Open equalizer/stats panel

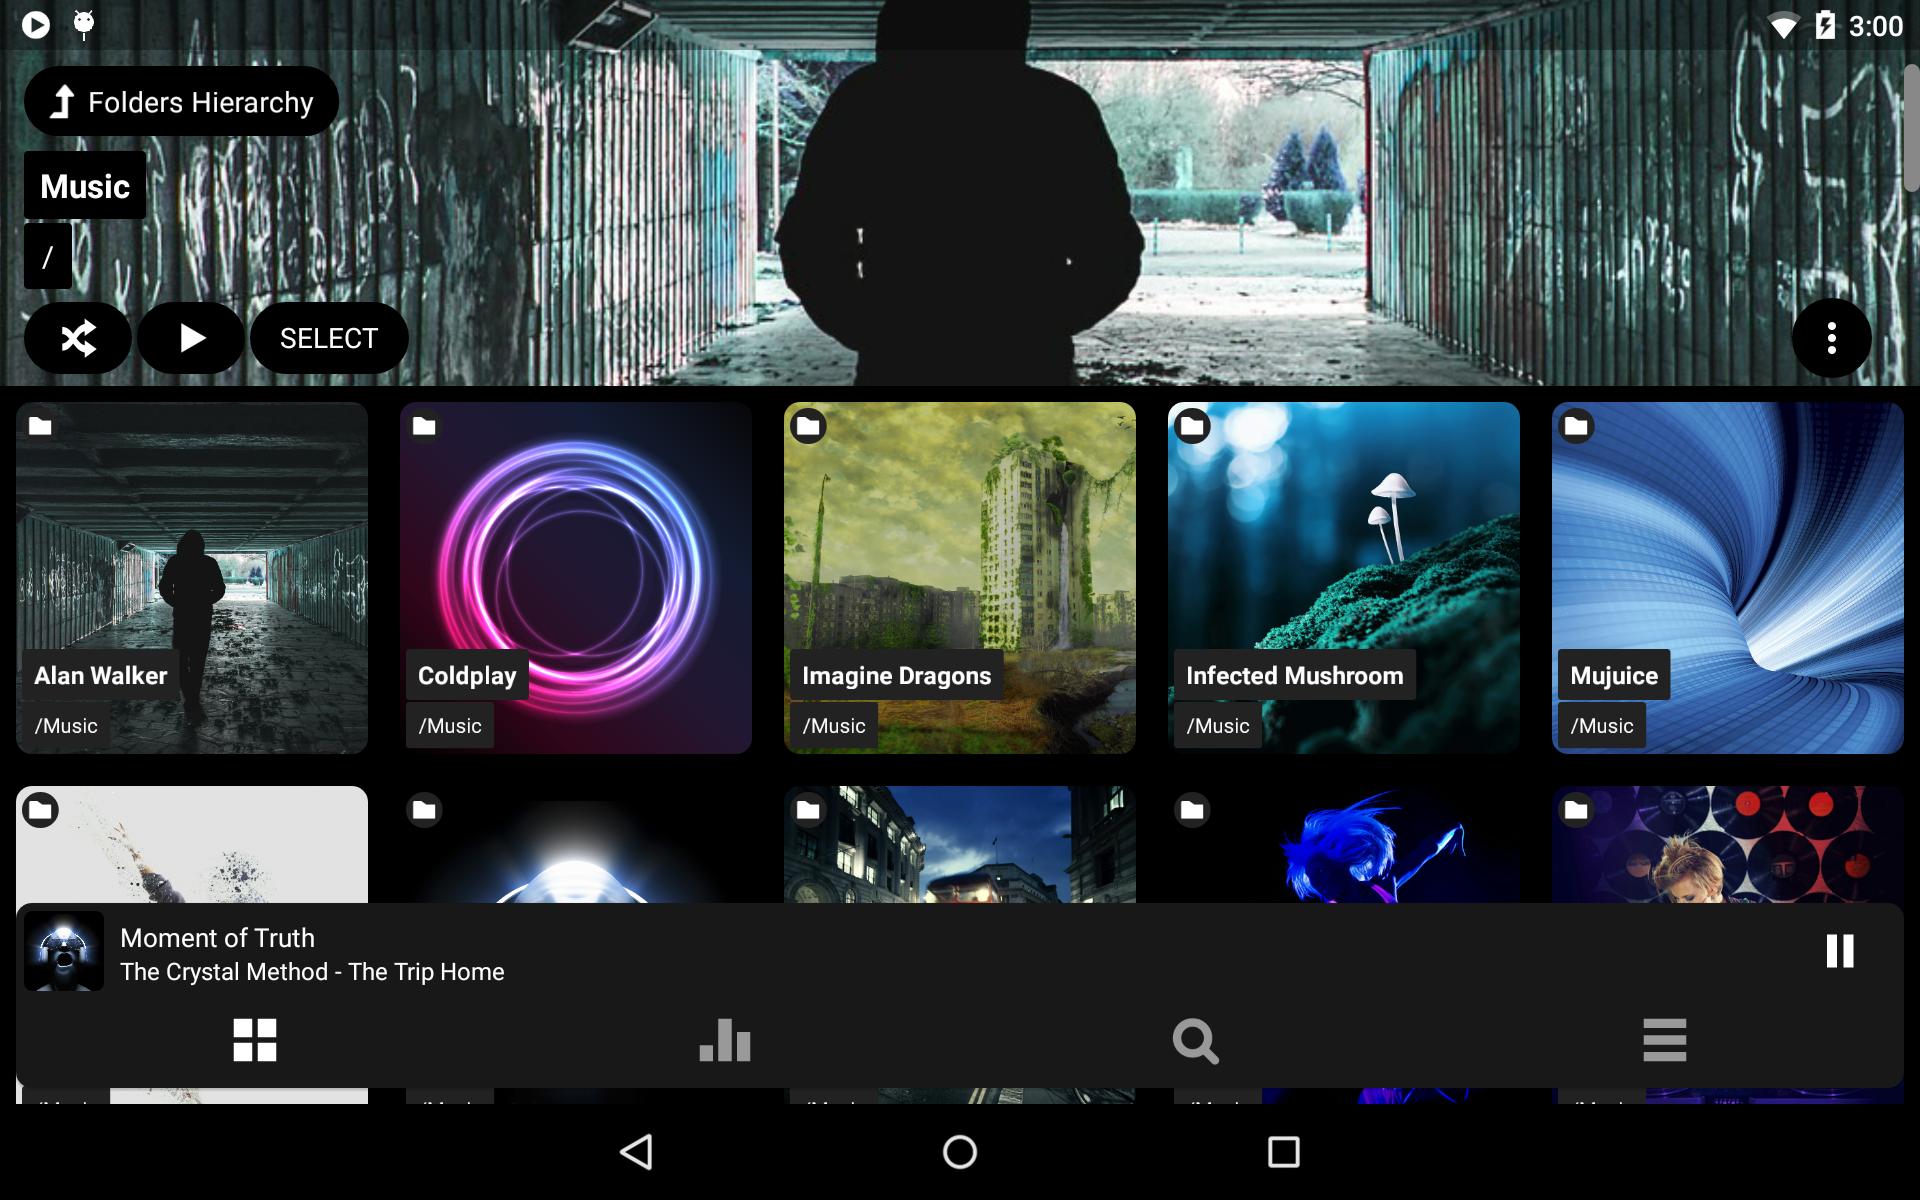[726, 1040]
